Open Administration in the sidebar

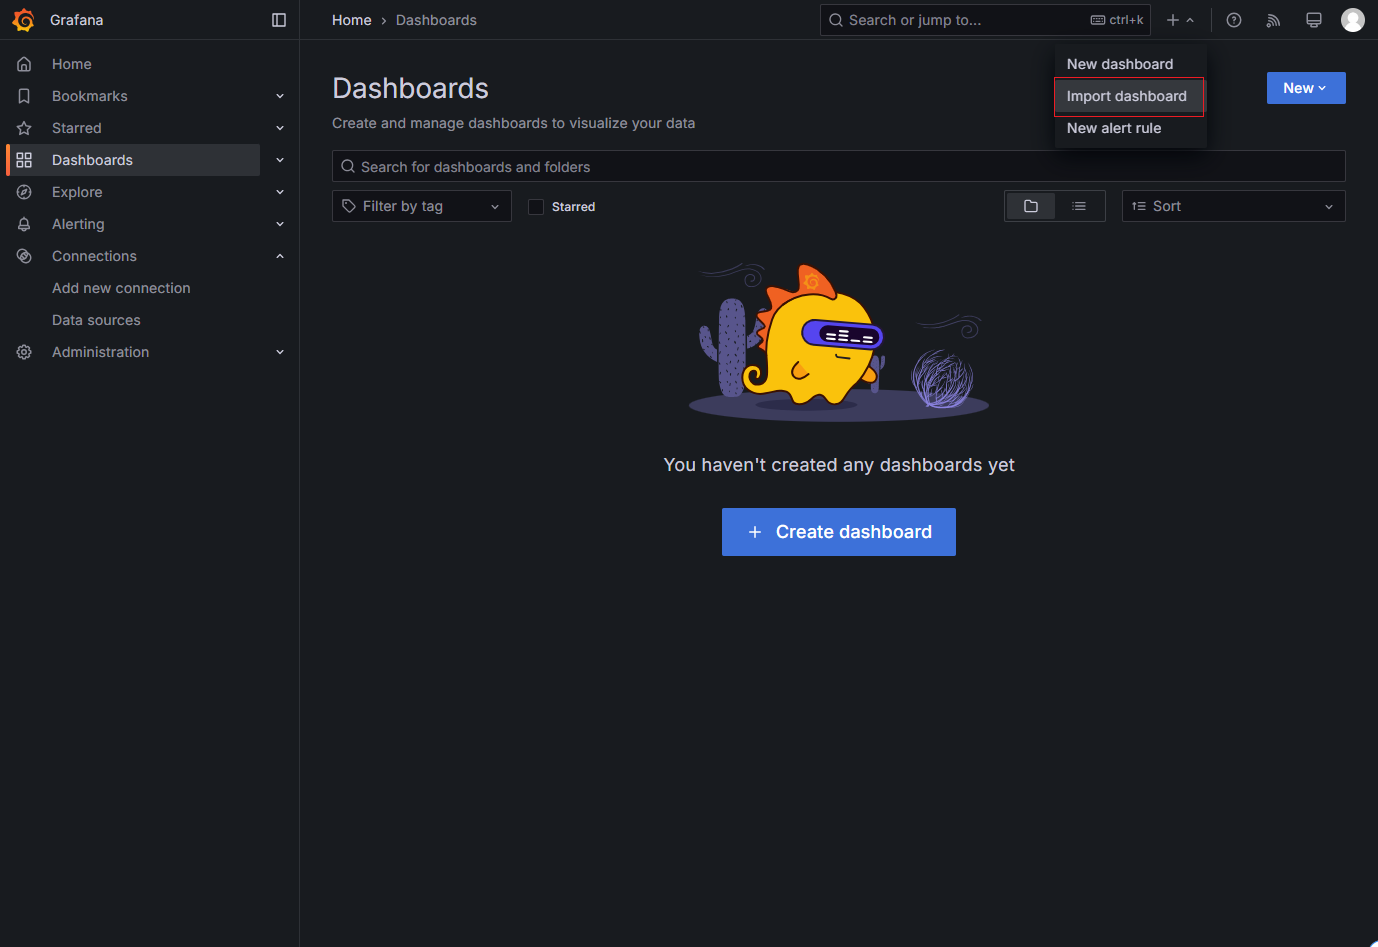(100, 352)
